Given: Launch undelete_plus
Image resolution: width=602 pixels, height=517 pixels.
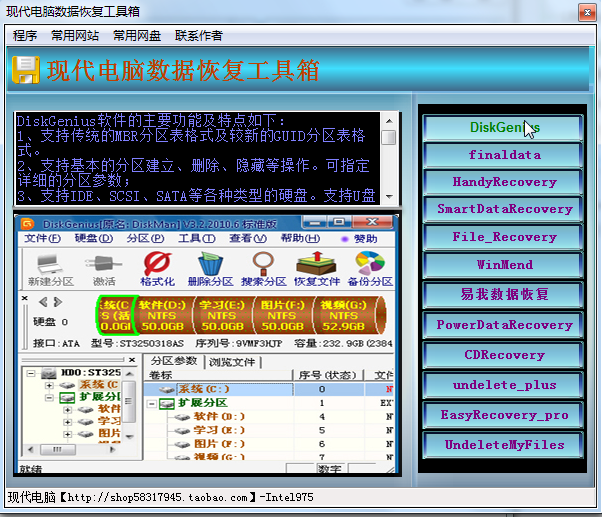Looking at the screenshot, I should (x=503, y=385).
